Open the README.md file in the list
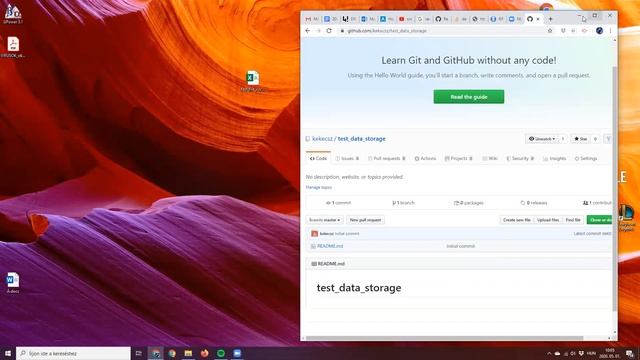 click(330, 246)
